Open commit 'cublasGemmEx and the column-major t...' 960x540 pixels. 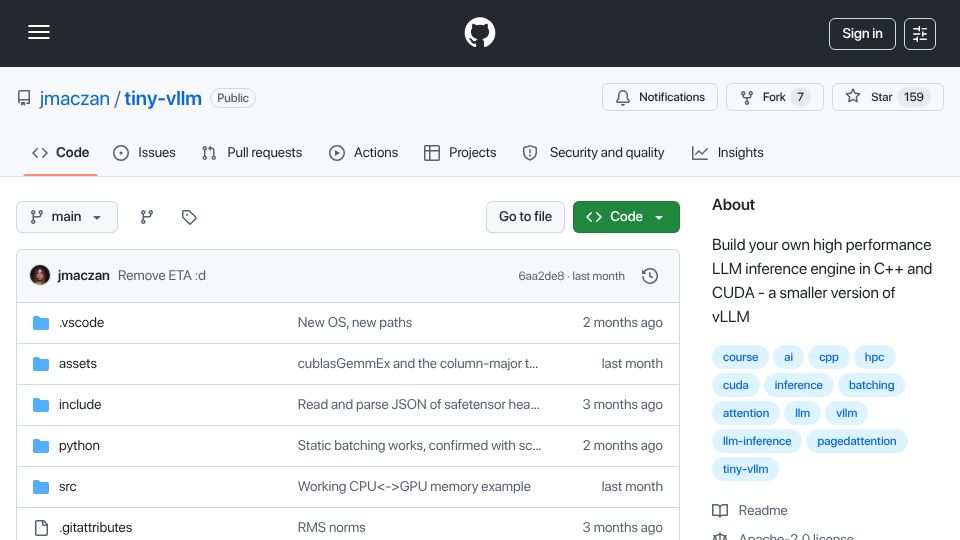[418, 364]
